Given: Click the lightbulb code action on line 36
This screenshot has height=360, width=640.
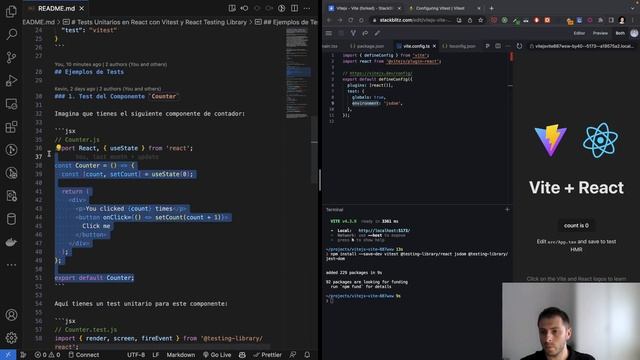Looking at the screenshot, I should [x=58, y=148].
